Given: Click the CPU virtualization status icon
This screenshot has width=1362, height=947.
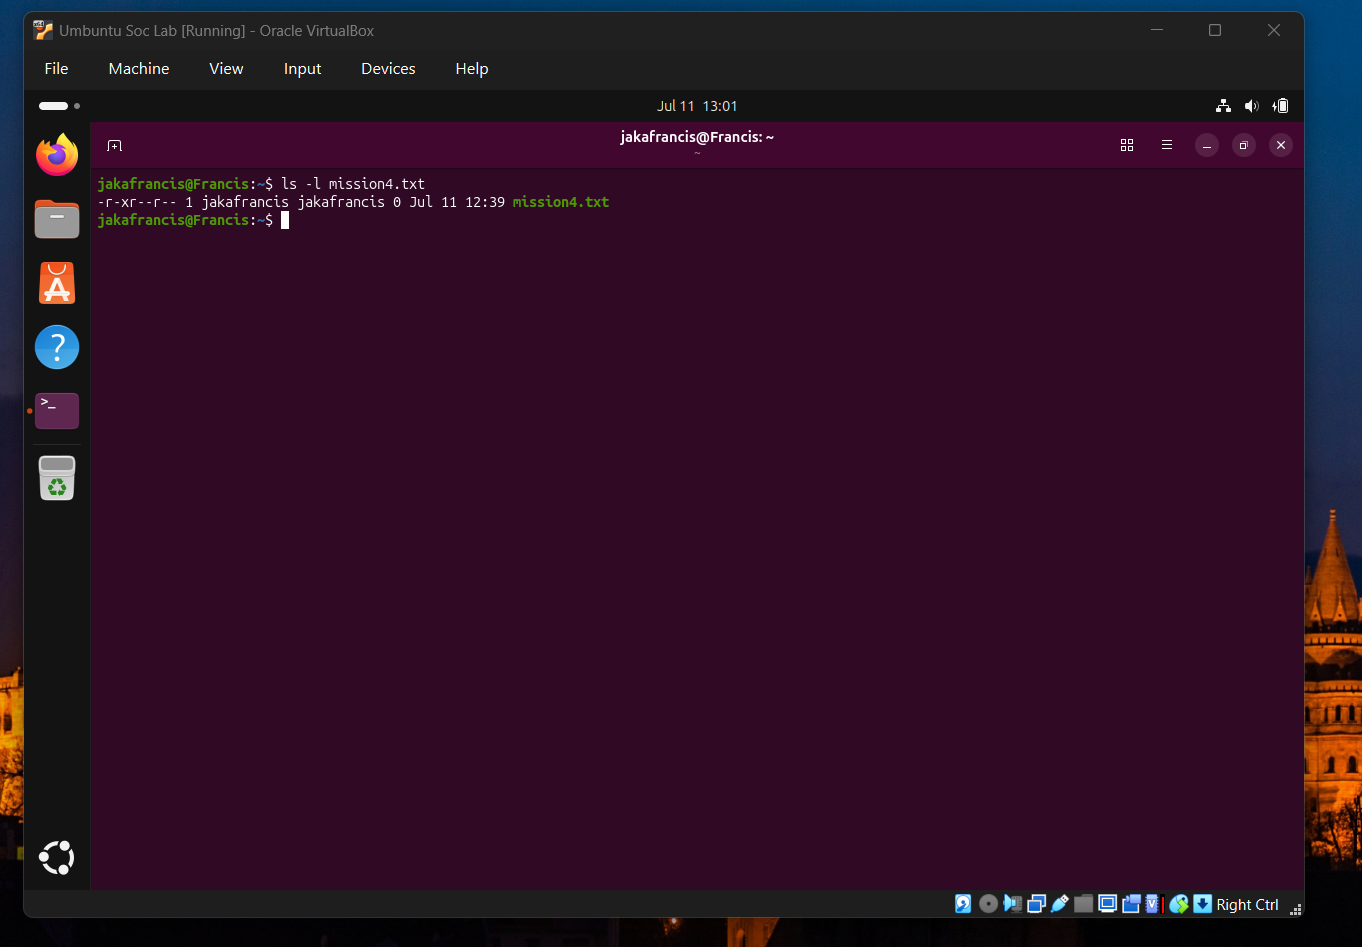Looking at the screenshot, I should pyautogui.click(x=1152, y=904).
